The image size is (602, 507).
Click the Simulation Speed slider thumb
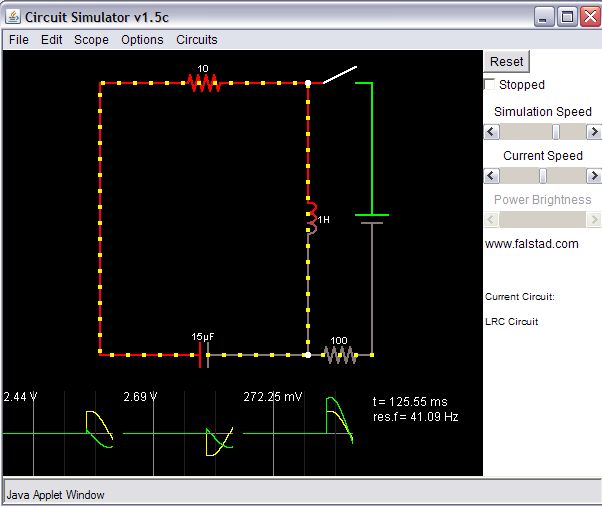556,132
